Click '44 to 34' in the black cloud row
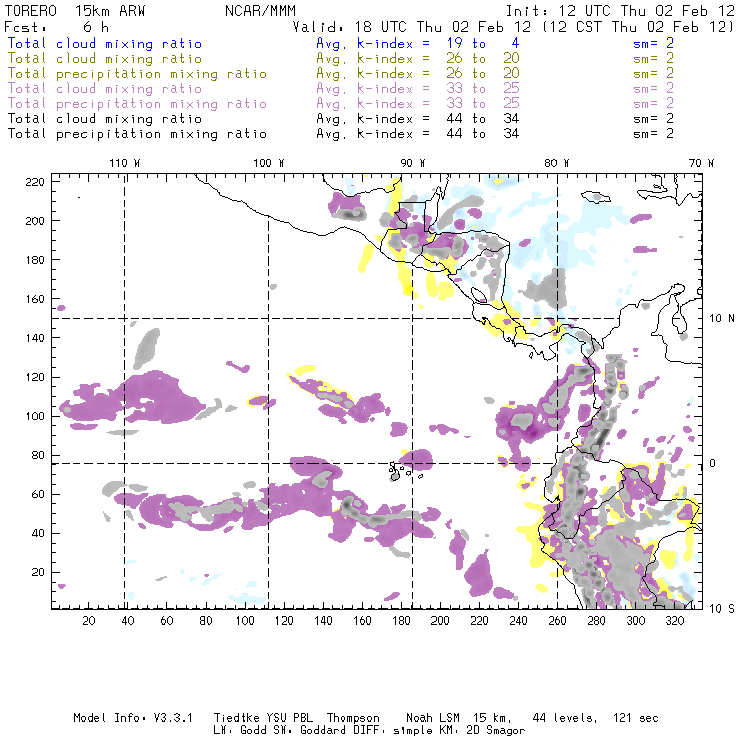740x740 pixels. pyautogui.click(x=483, y=118)
